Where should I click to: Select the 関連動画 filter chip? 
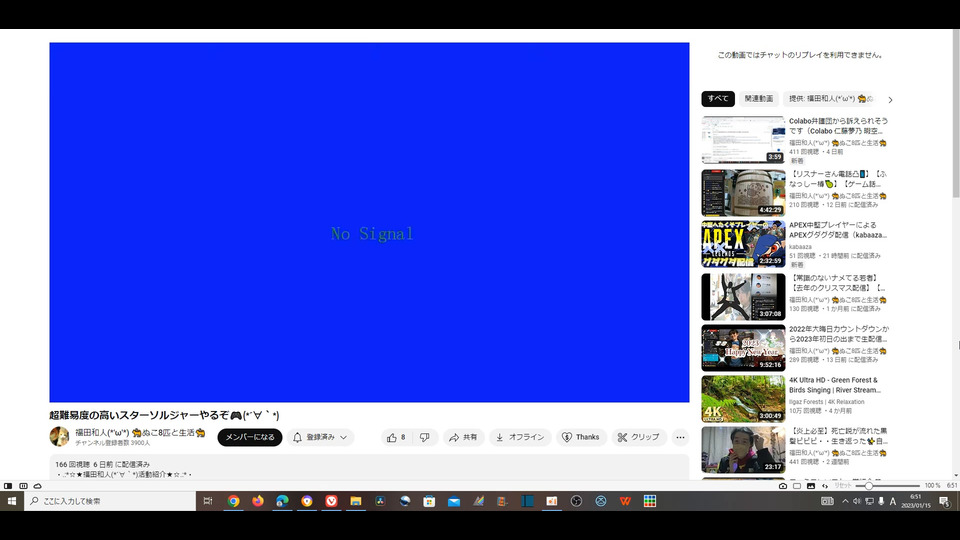759,99
